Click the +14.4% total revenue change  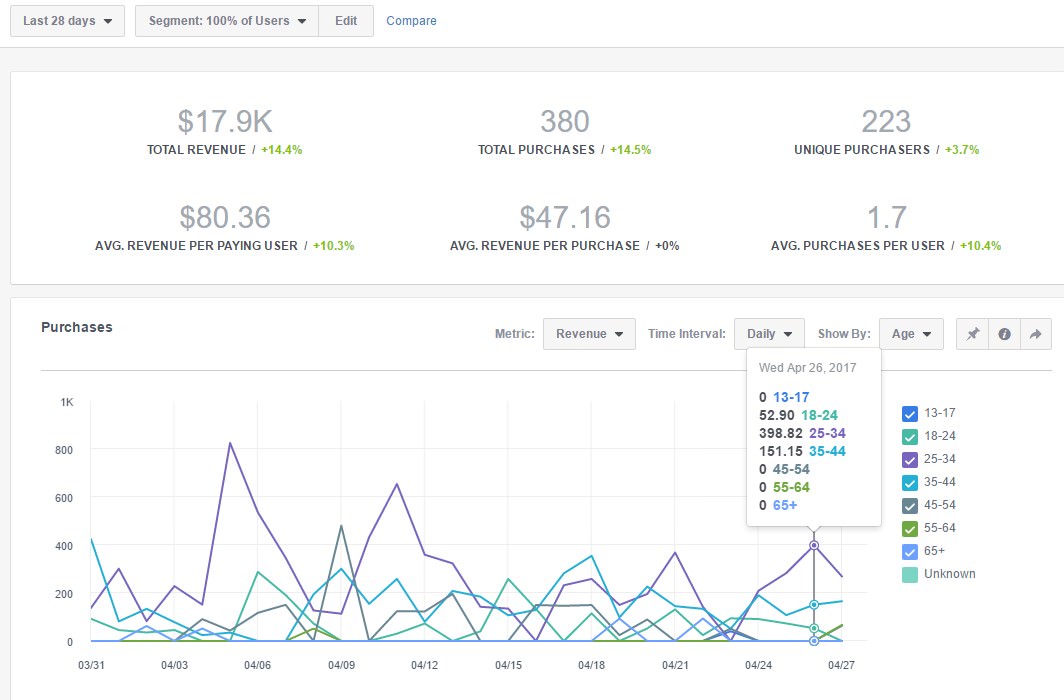click(282, 150)
